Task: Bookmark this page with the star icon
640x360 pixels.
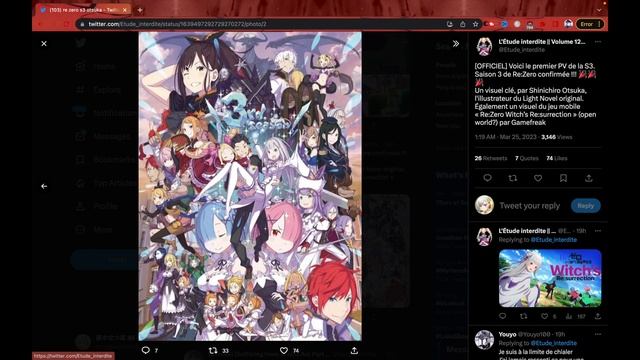Action: 476,24
